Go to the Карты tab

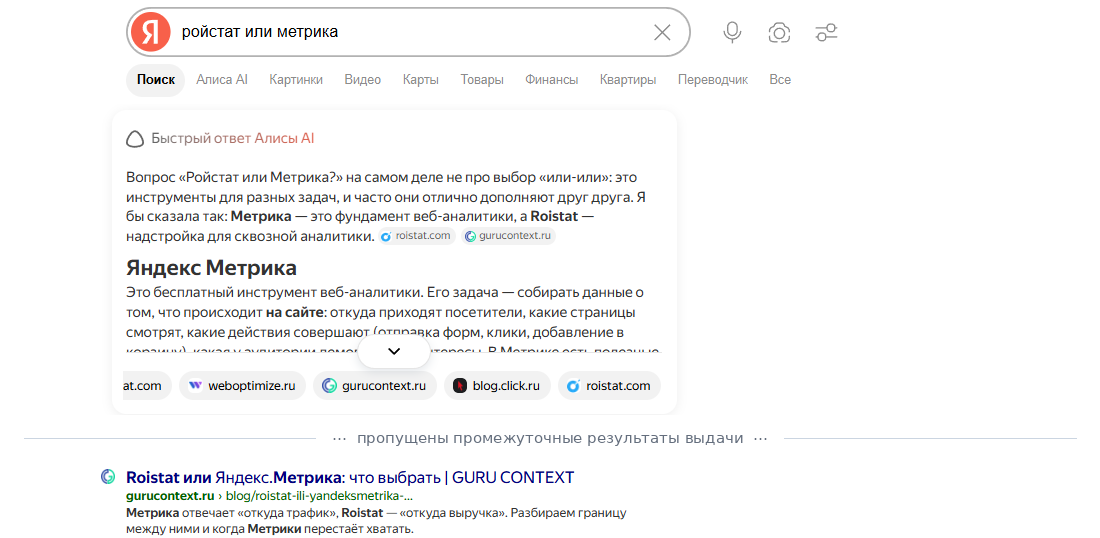pyautogui.click(x=421, y=80)
